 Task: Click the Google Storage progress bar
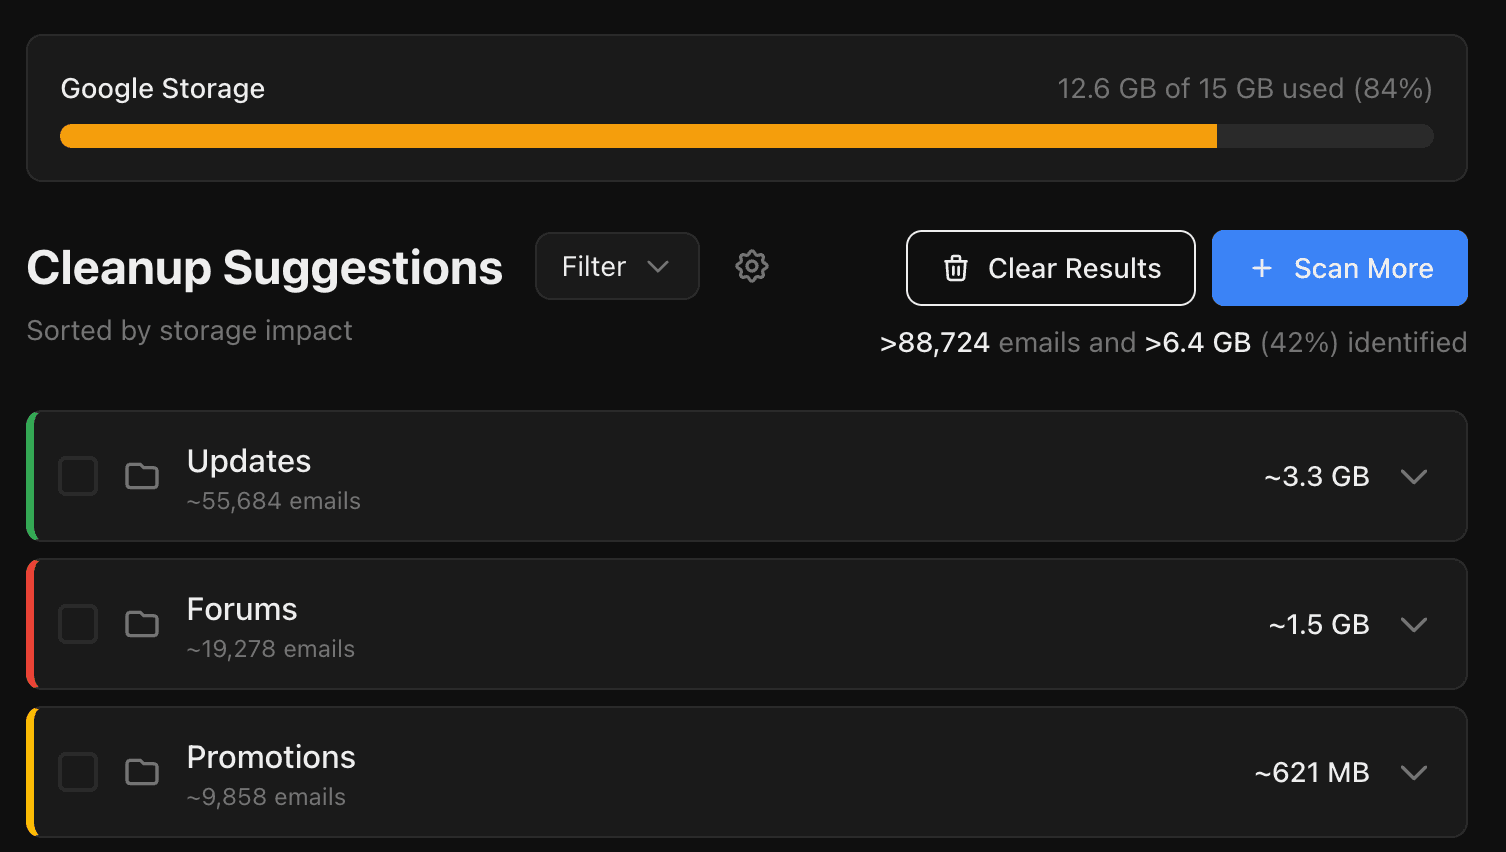(746, 135)
